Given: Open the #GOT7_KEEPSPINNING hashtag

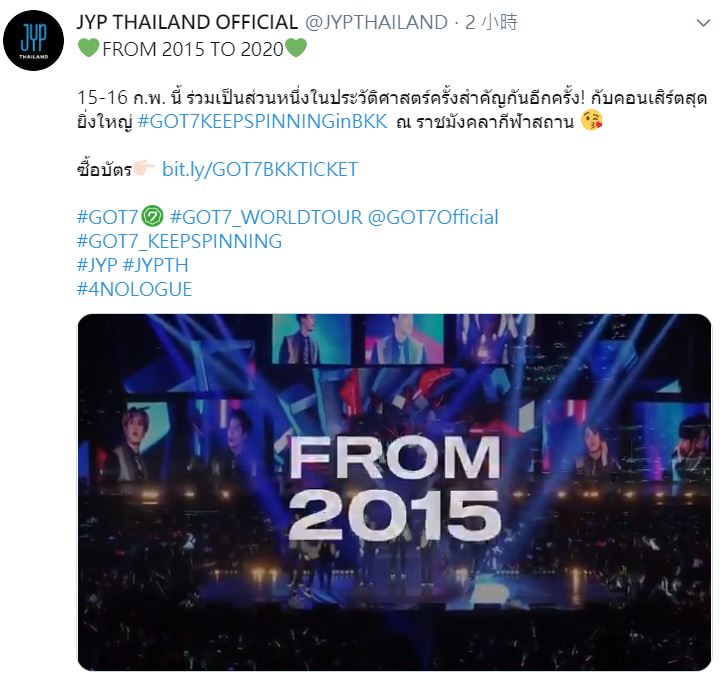Looking at the screenshot, I should (x=179, y=241).
